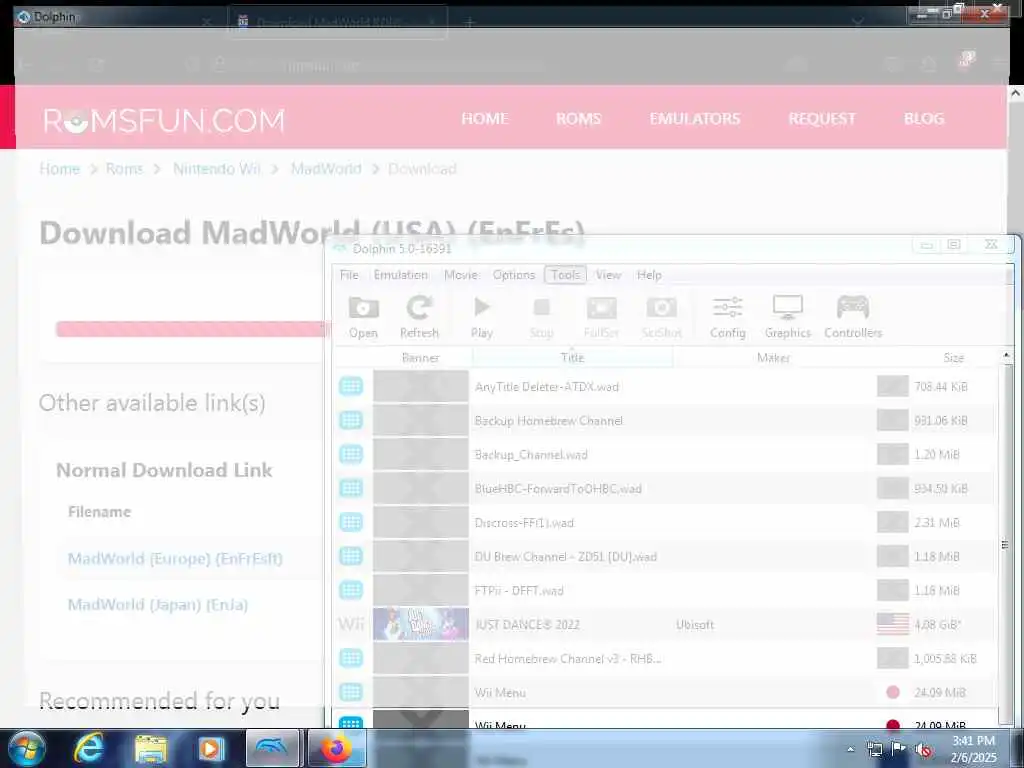Click the USA flag for Just Dance 2022

893,624
